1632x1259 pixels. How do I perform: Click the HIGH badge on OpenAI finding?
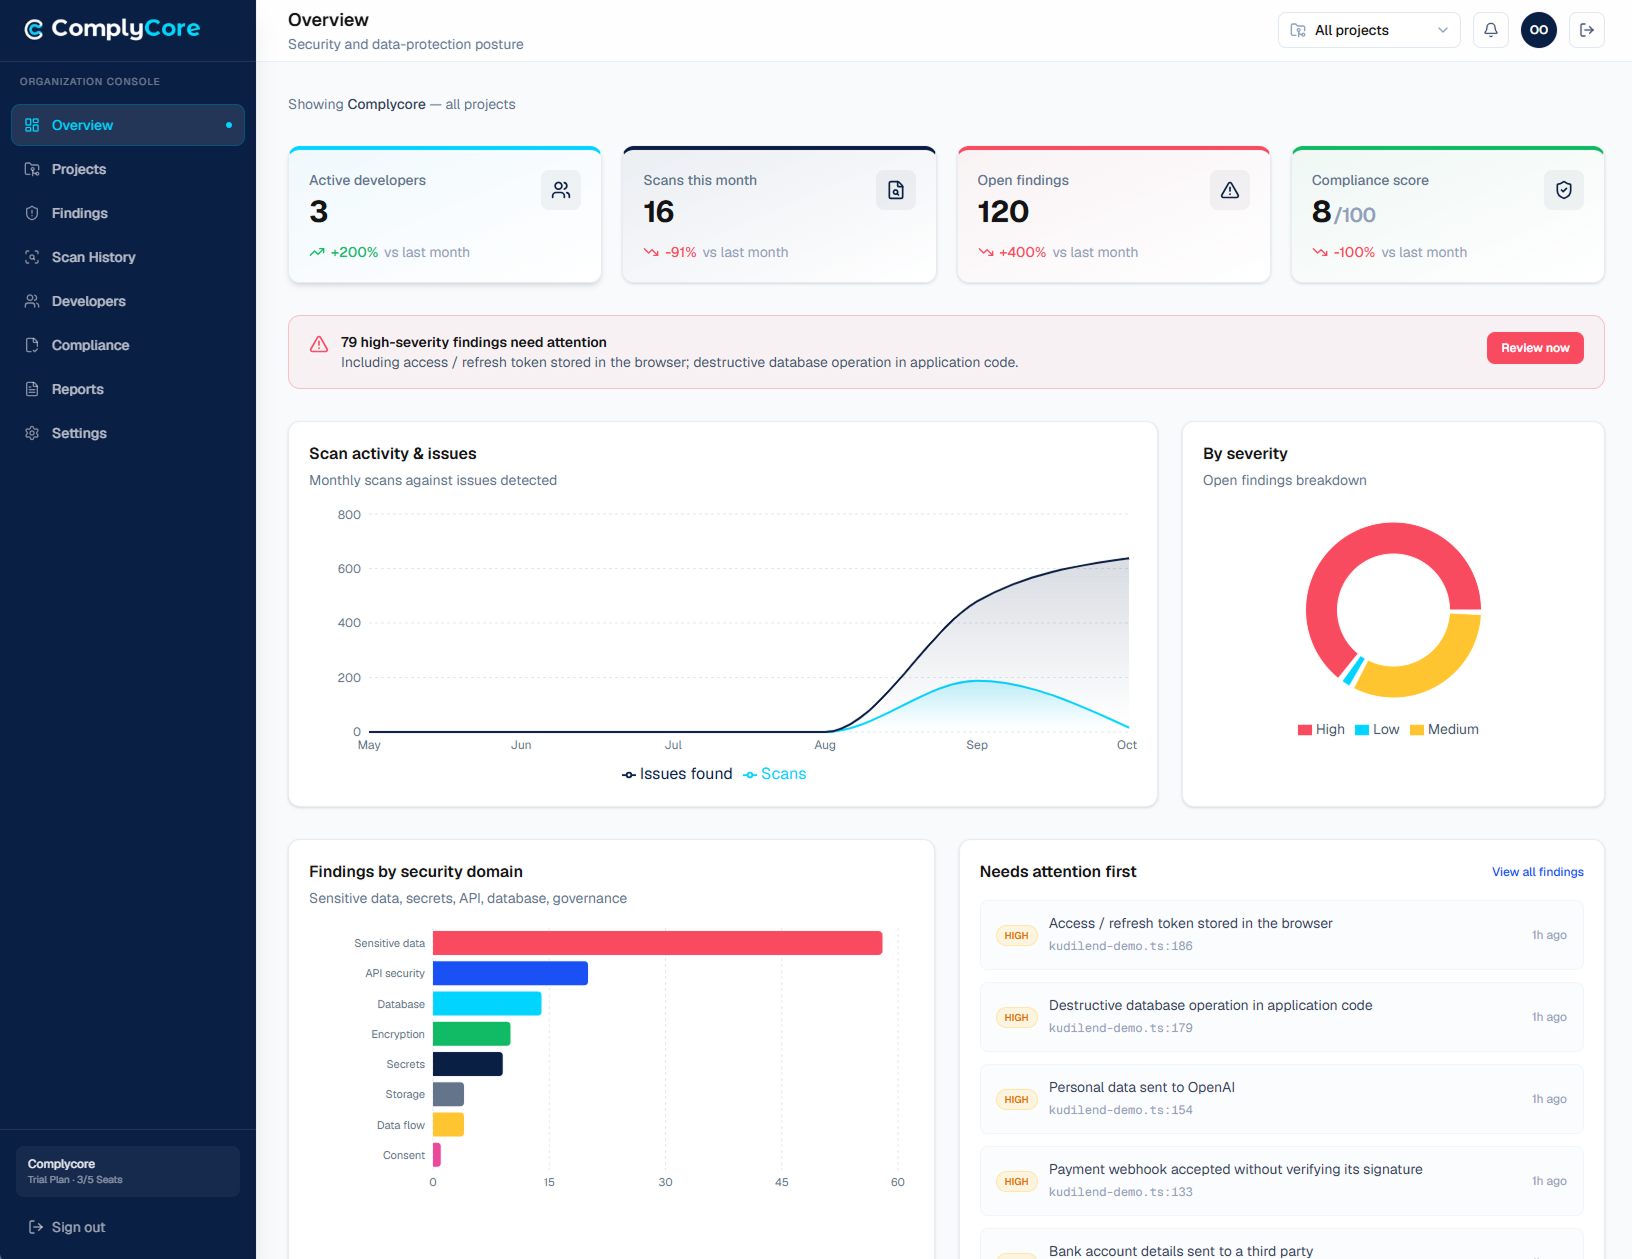(x=1016, y=1100)
